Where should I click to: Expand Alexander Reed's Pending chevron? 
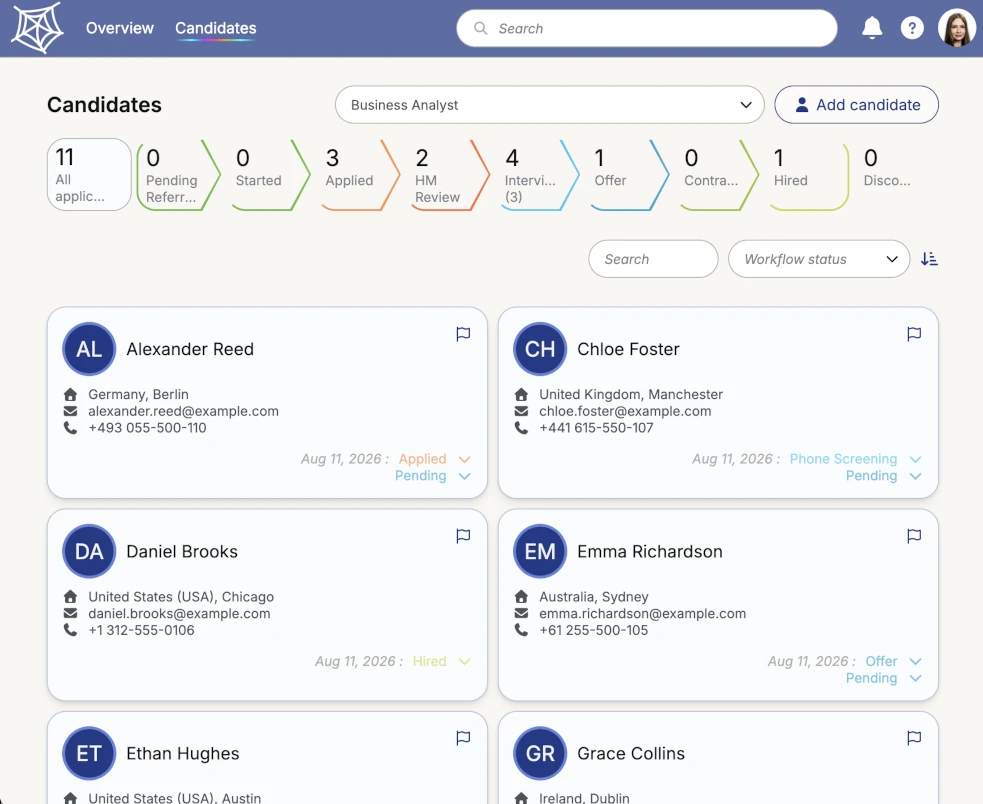tap(465, 476)
